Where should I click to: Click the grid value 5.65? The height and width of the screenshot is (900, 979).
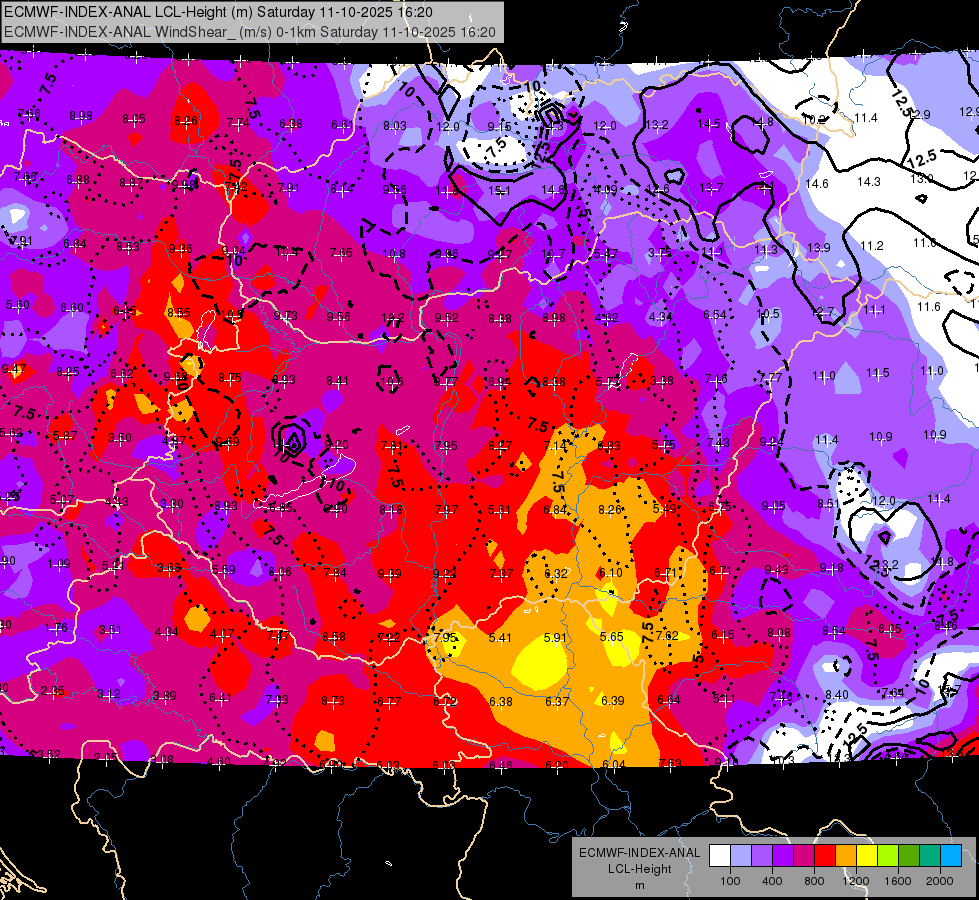pyautogui.click(x=612, y=636)
